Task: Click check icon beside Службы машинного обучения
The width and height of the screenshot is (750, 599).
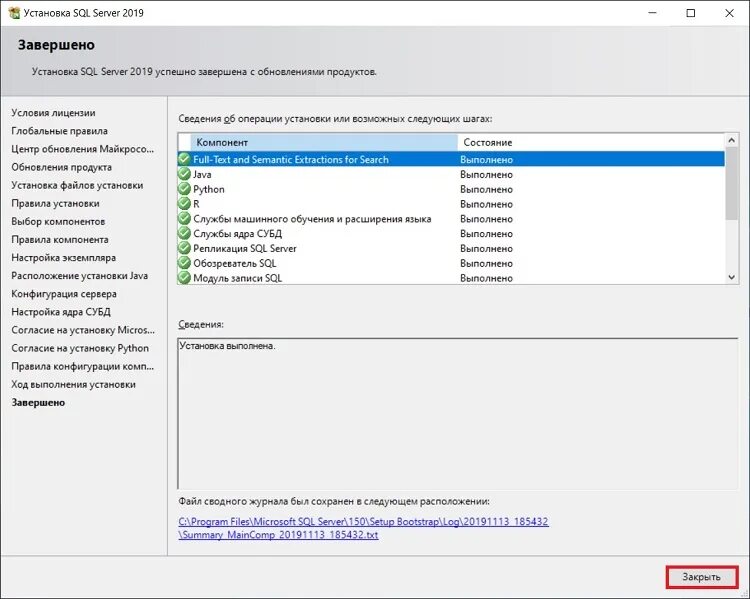Action: tap(184, 218)
